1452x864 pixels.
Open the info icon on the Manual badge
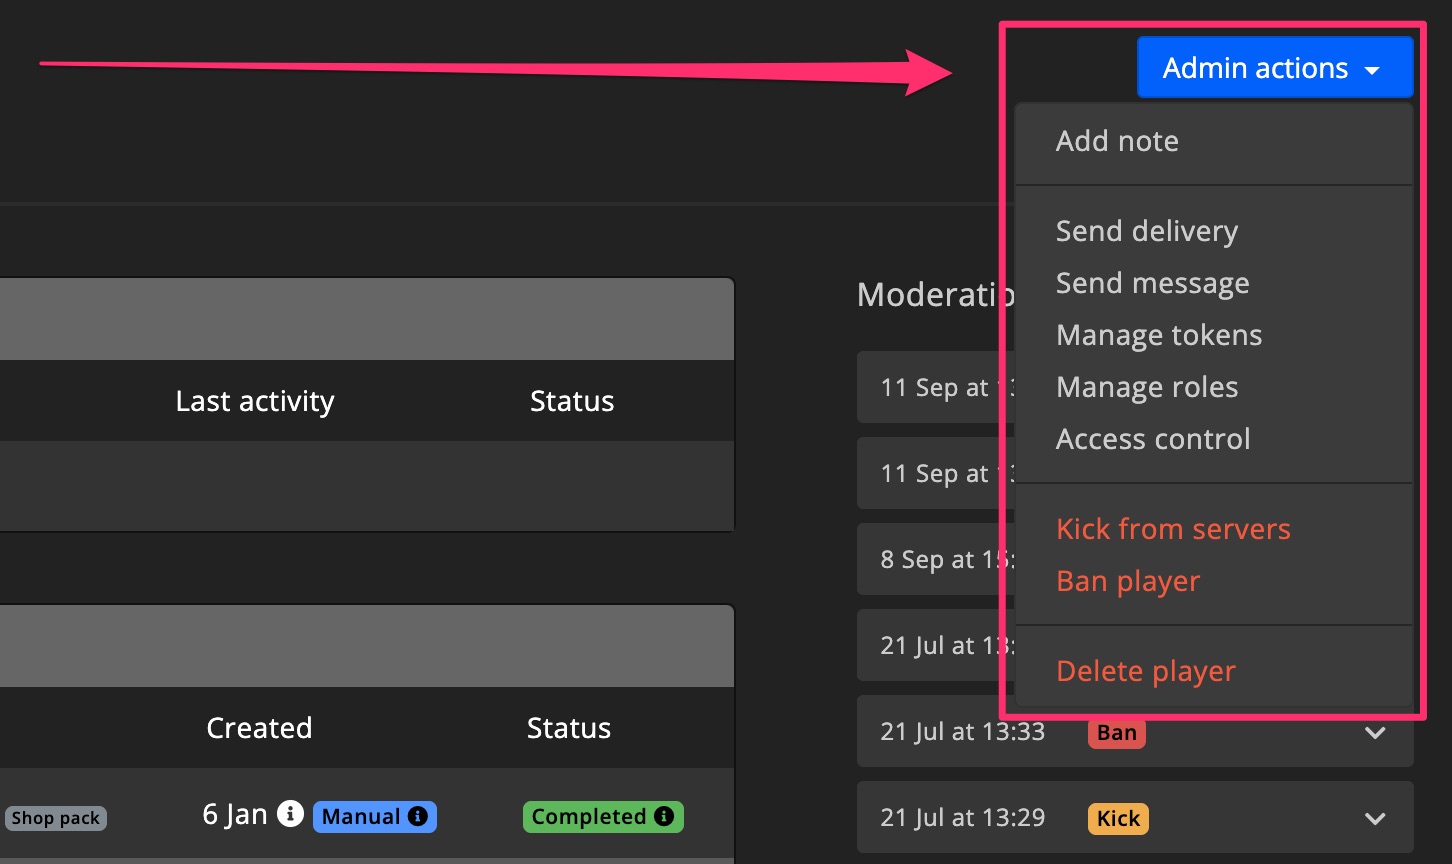tap(417, 817)
